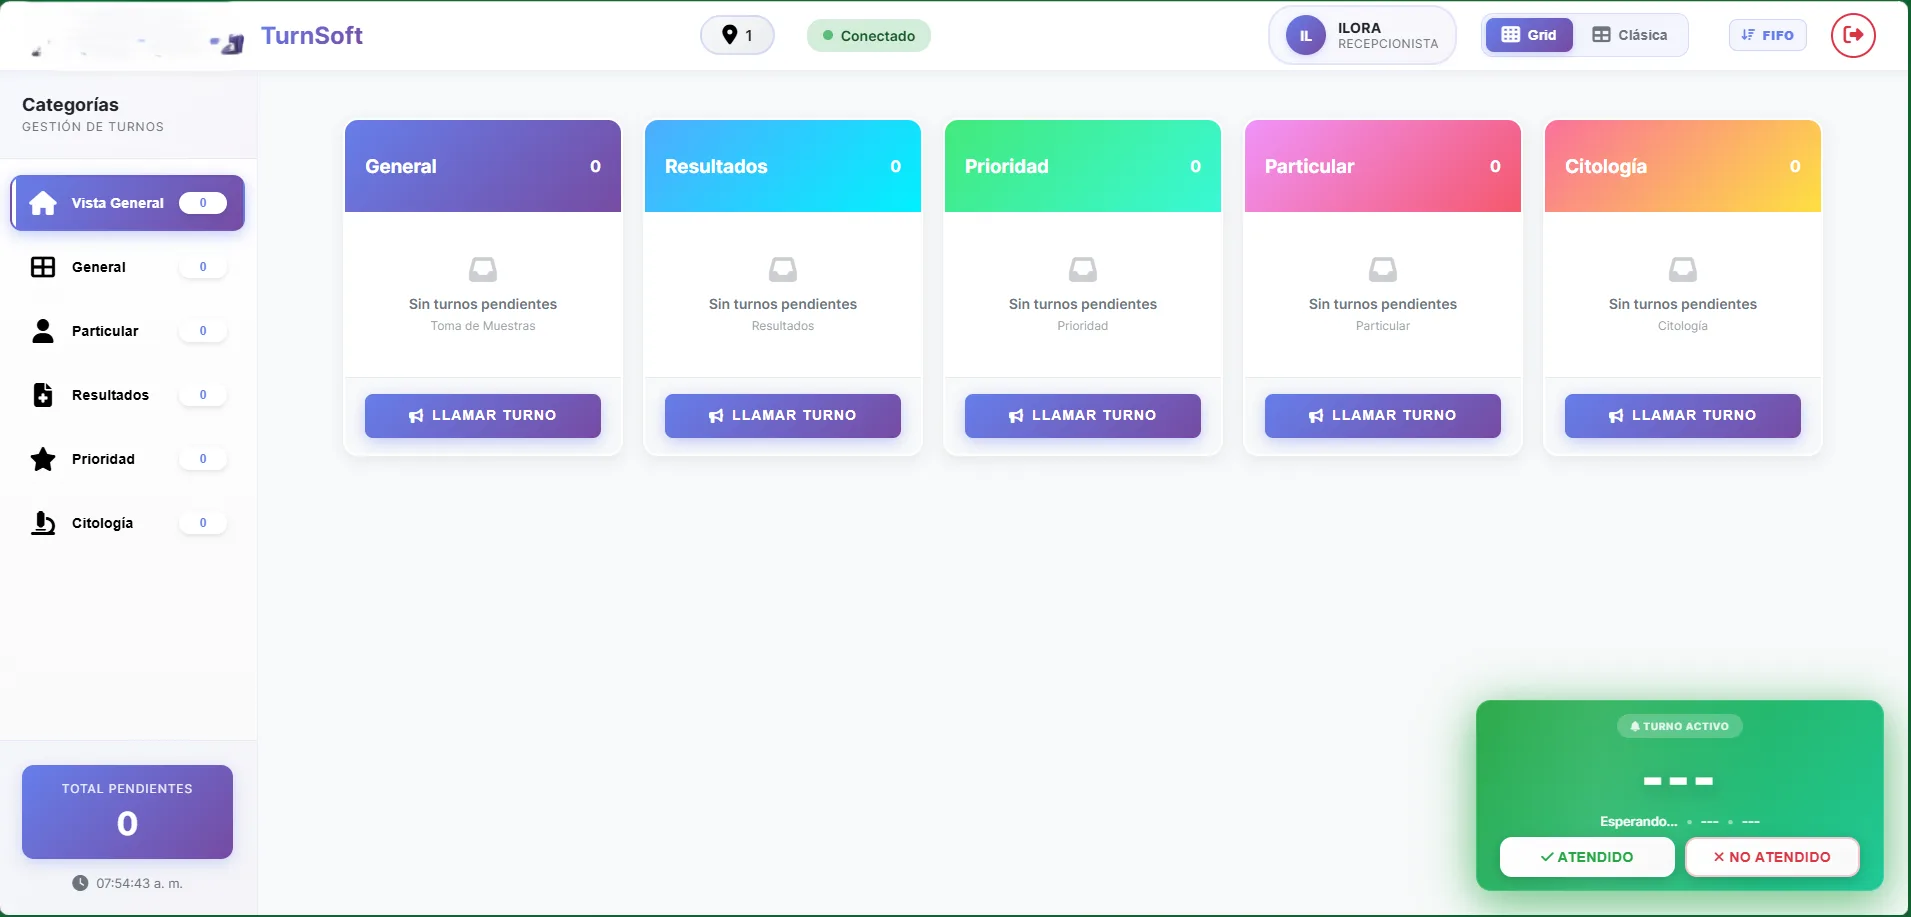Click the clock icon by the time
The width and height of the screenshot is (1911, 917).
coord(80,883)
